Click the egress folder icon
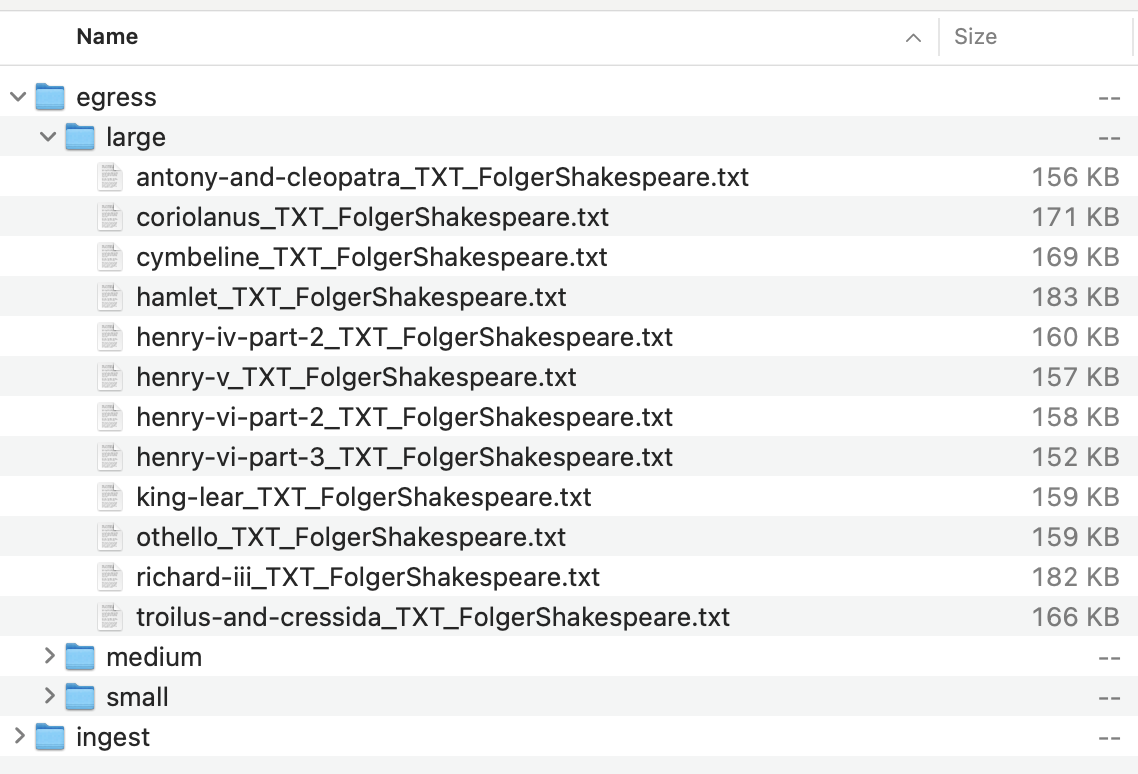Screen dimensions: 1138x774 [x=50, y=97]
